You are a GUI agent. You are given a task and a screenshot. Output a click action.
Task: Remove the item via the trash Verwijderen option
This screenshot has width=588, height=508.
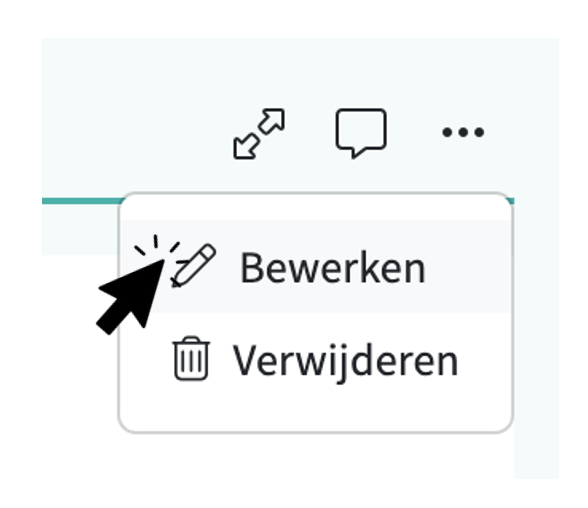(x=315, y=360)
